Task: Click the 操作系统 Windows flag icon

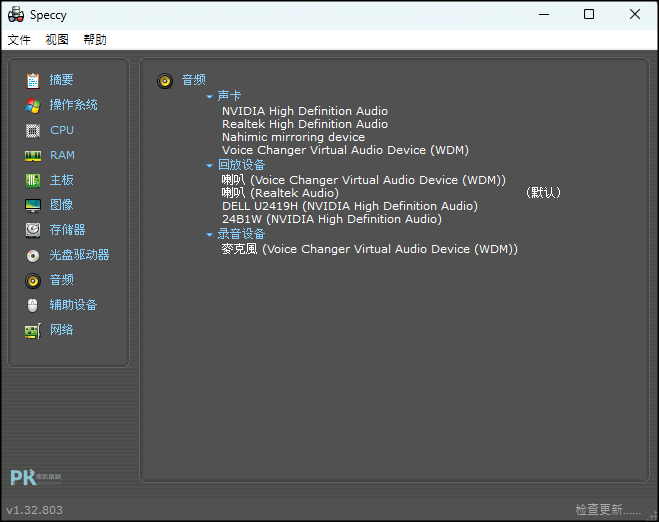Action: [x=33, y=105]
